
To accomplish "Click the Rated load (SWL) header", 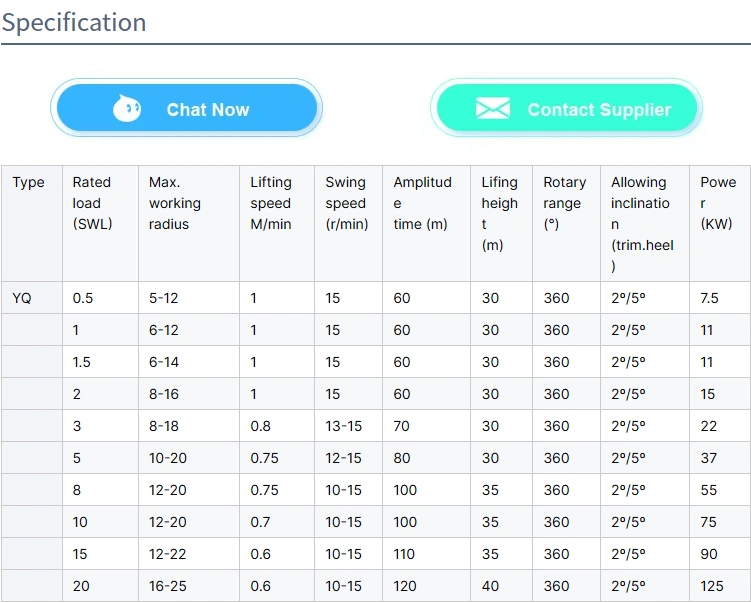I will pyautogui.click(x=92, y=203).
